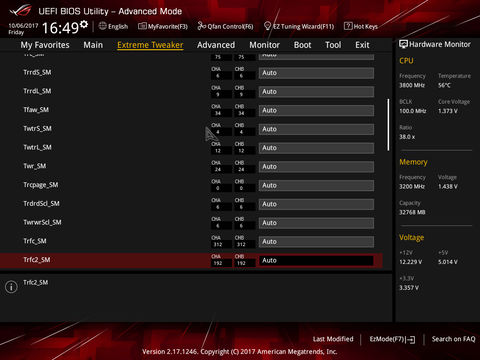Click the 16:49 clock display
Image resolution: width=480 pixels, height=360 pixels.
tap(60, 28)
